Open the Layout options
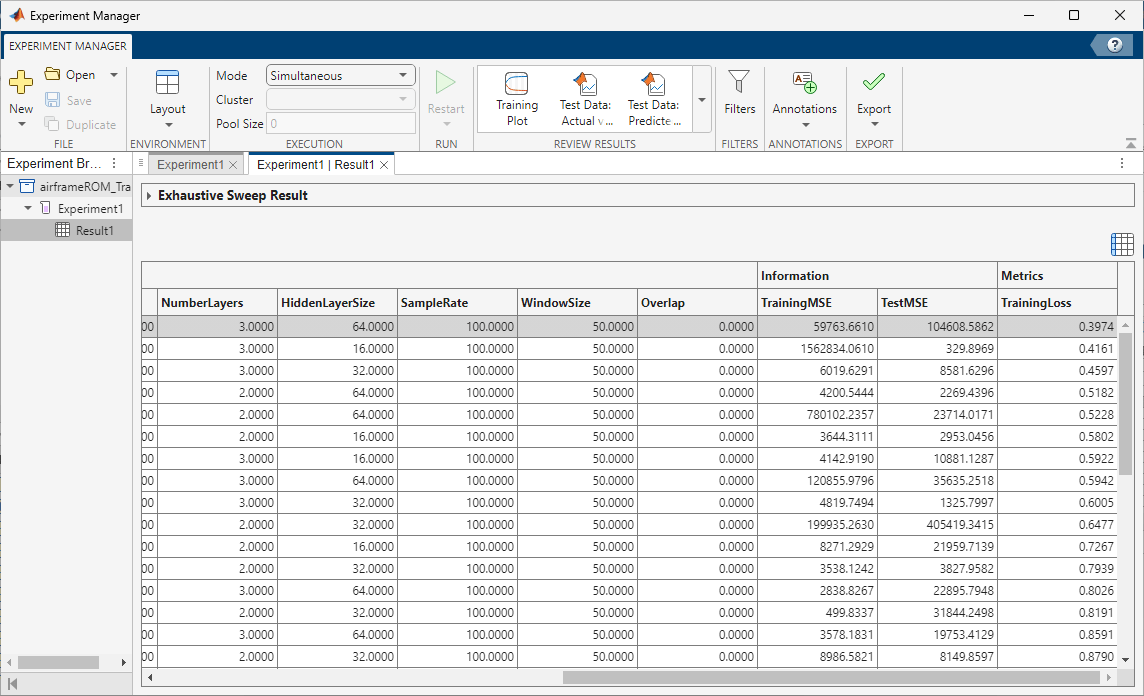This screenshot has height=696, width=1144. tap(167, 95)
